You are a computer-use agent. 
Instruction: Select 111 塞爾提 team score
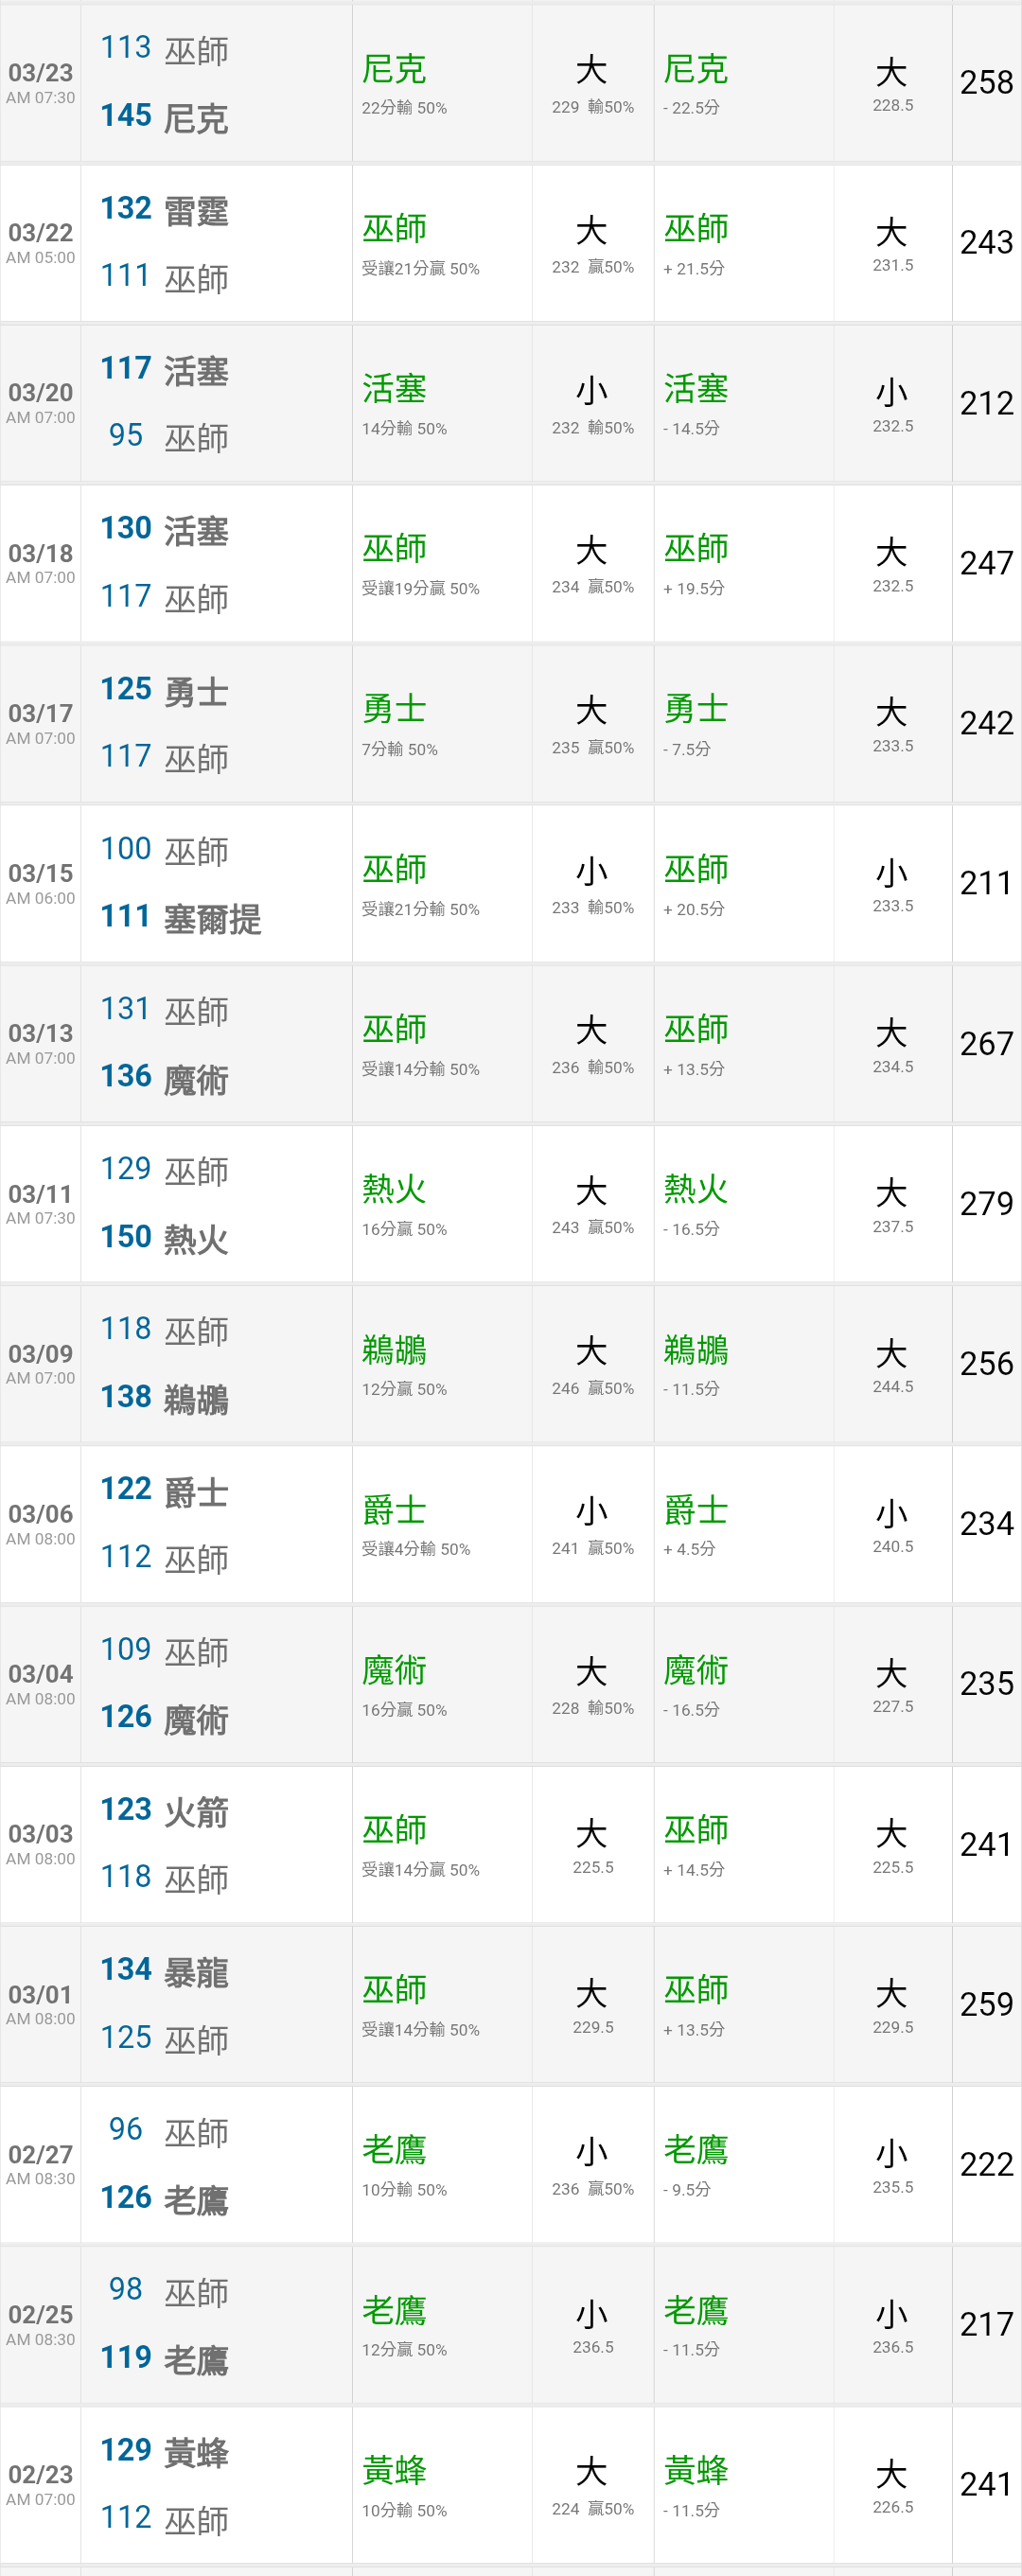(x=181, y=918)
